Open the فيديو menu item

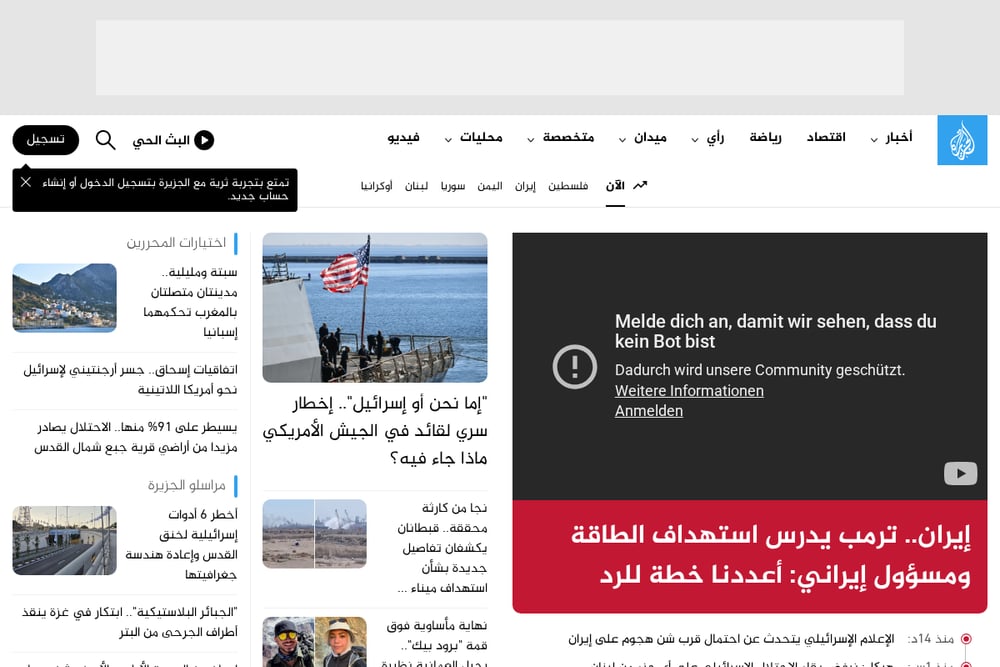(x=403, y=138)
